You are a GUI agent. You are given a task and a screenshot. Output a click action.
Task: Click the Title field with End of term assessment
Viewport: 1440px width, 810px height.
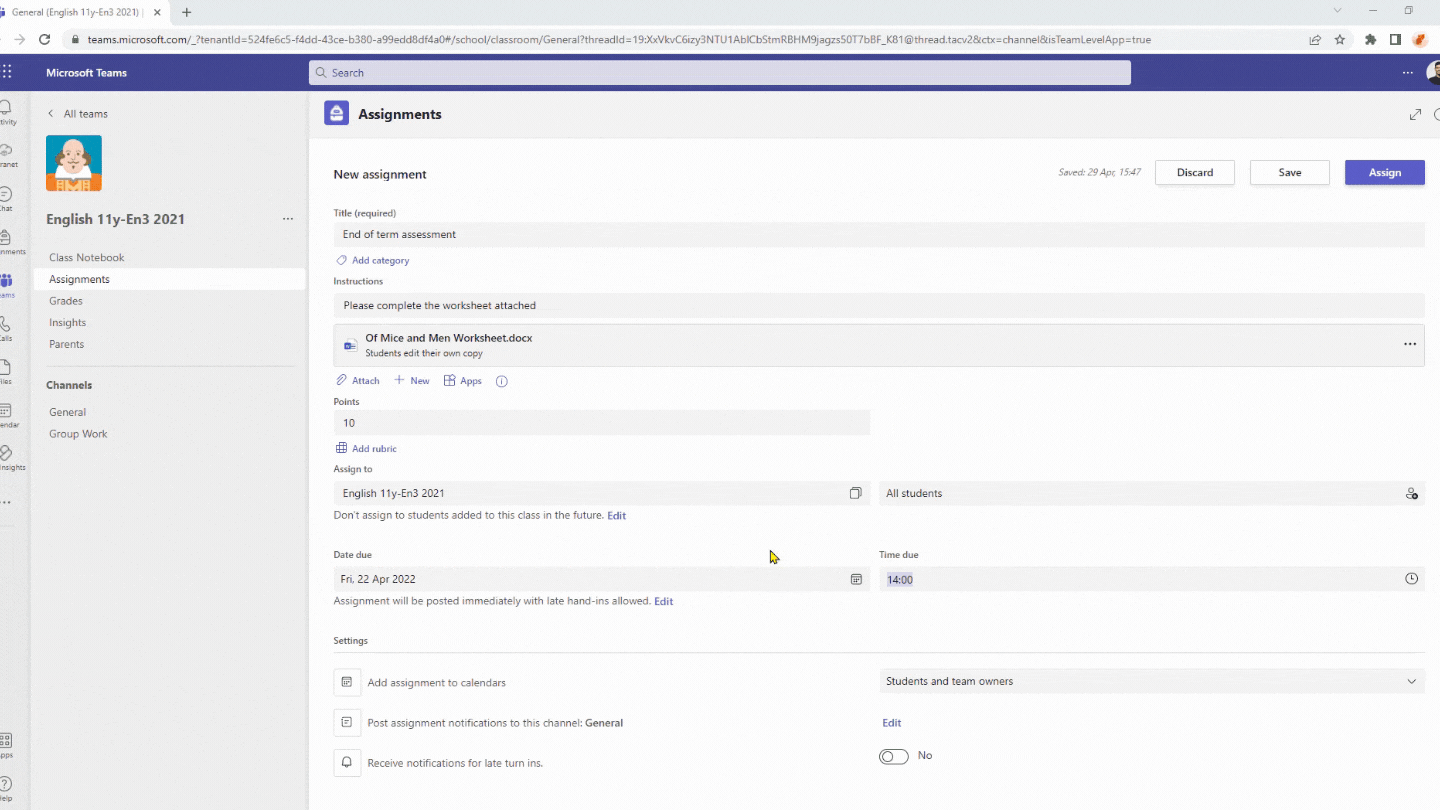(x=879, y=235)
